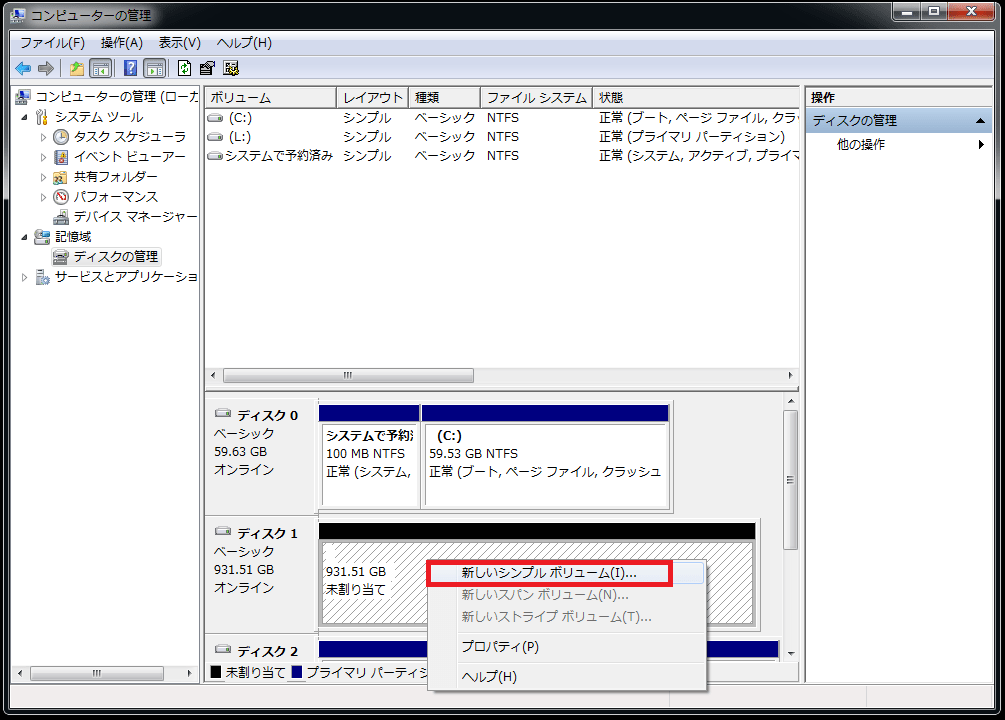This screenshot has height=720, width=1005.
Task: Click the ディスク 2 disk icon
Action: (x=223, y=649)
